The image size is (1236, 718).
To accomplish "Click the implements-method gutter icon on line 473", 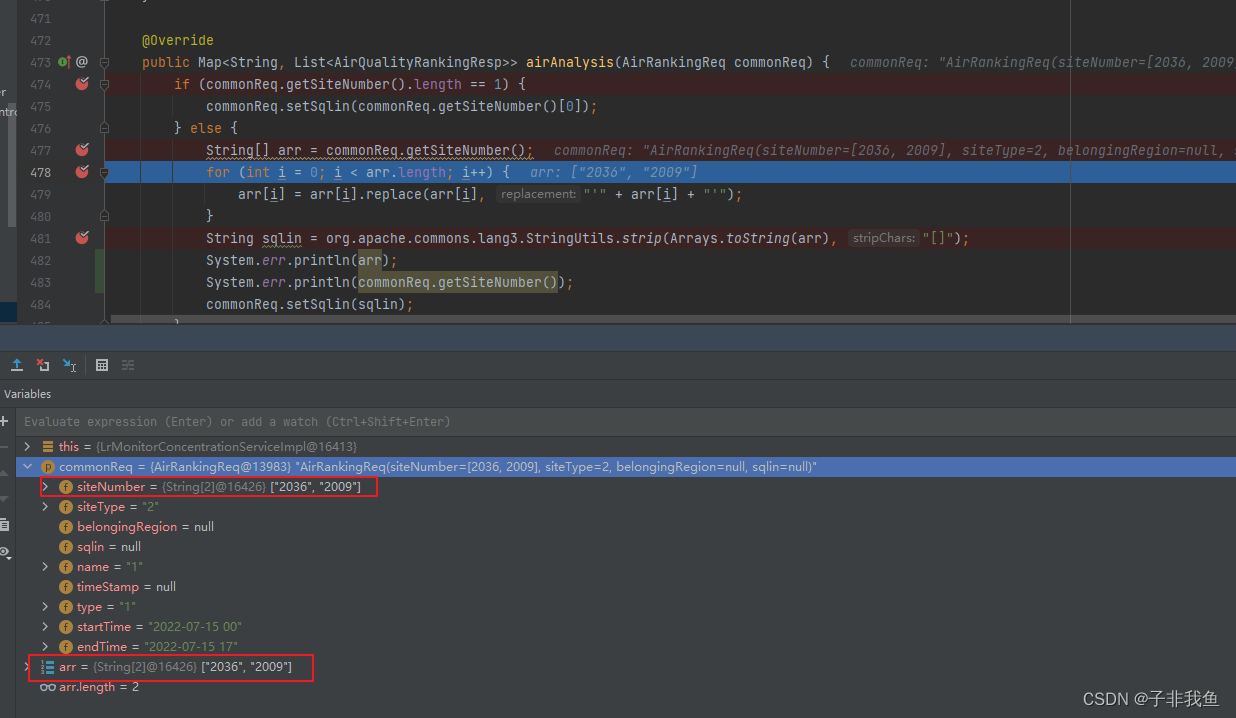I will (63, 62).
